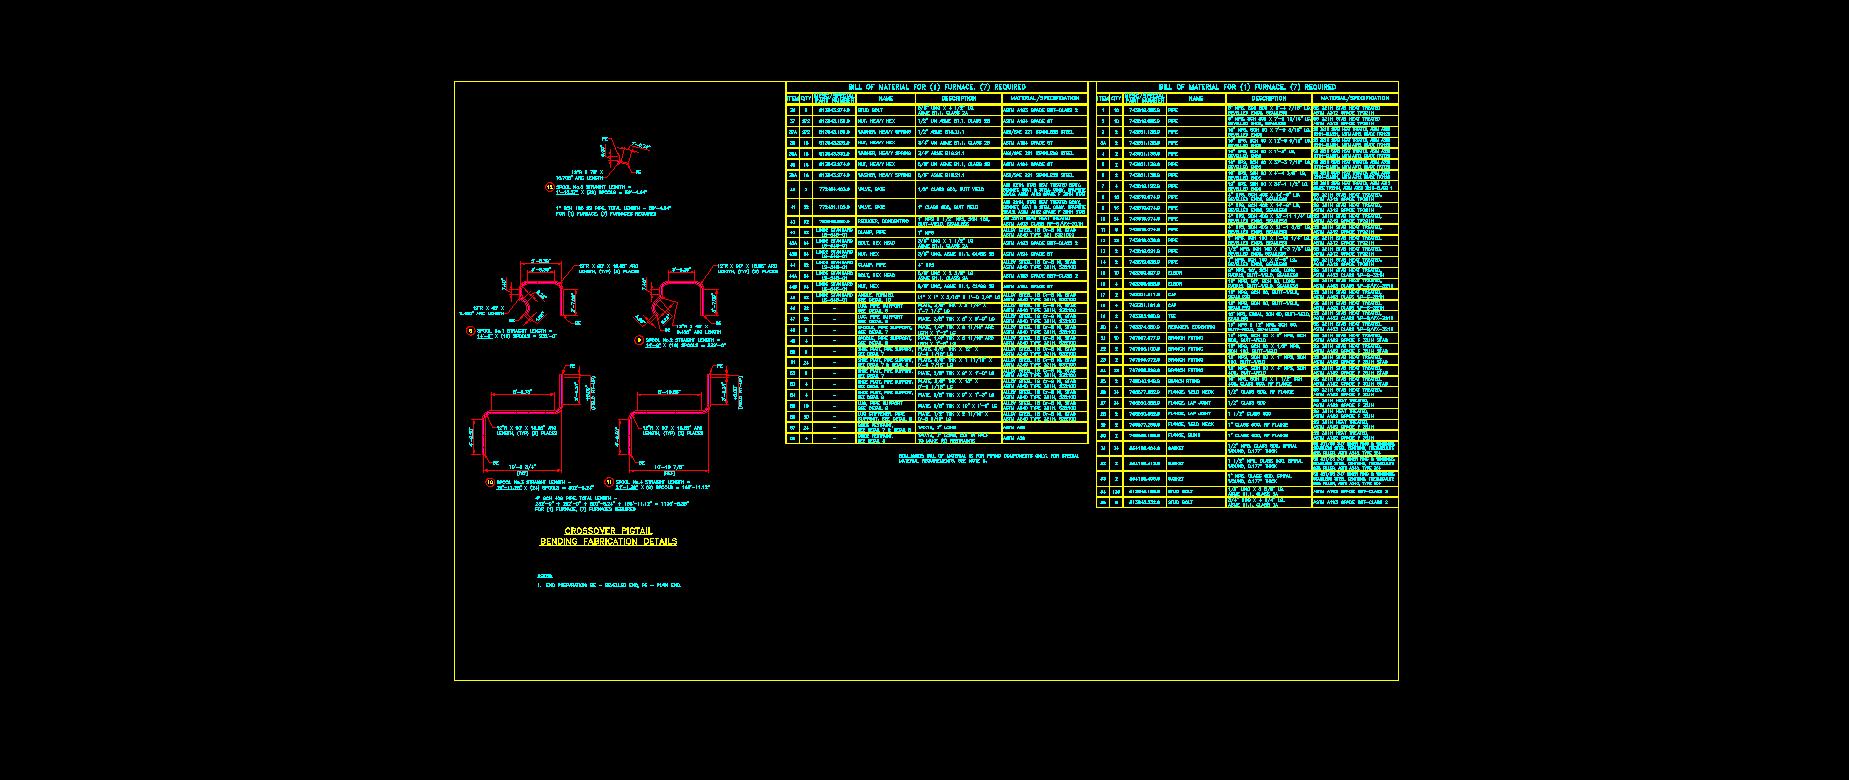The height and width of the screenshot is (780, 1849).
Task: Select the spool No.4 balloon marker 11
Action: [x=608, y=481]
